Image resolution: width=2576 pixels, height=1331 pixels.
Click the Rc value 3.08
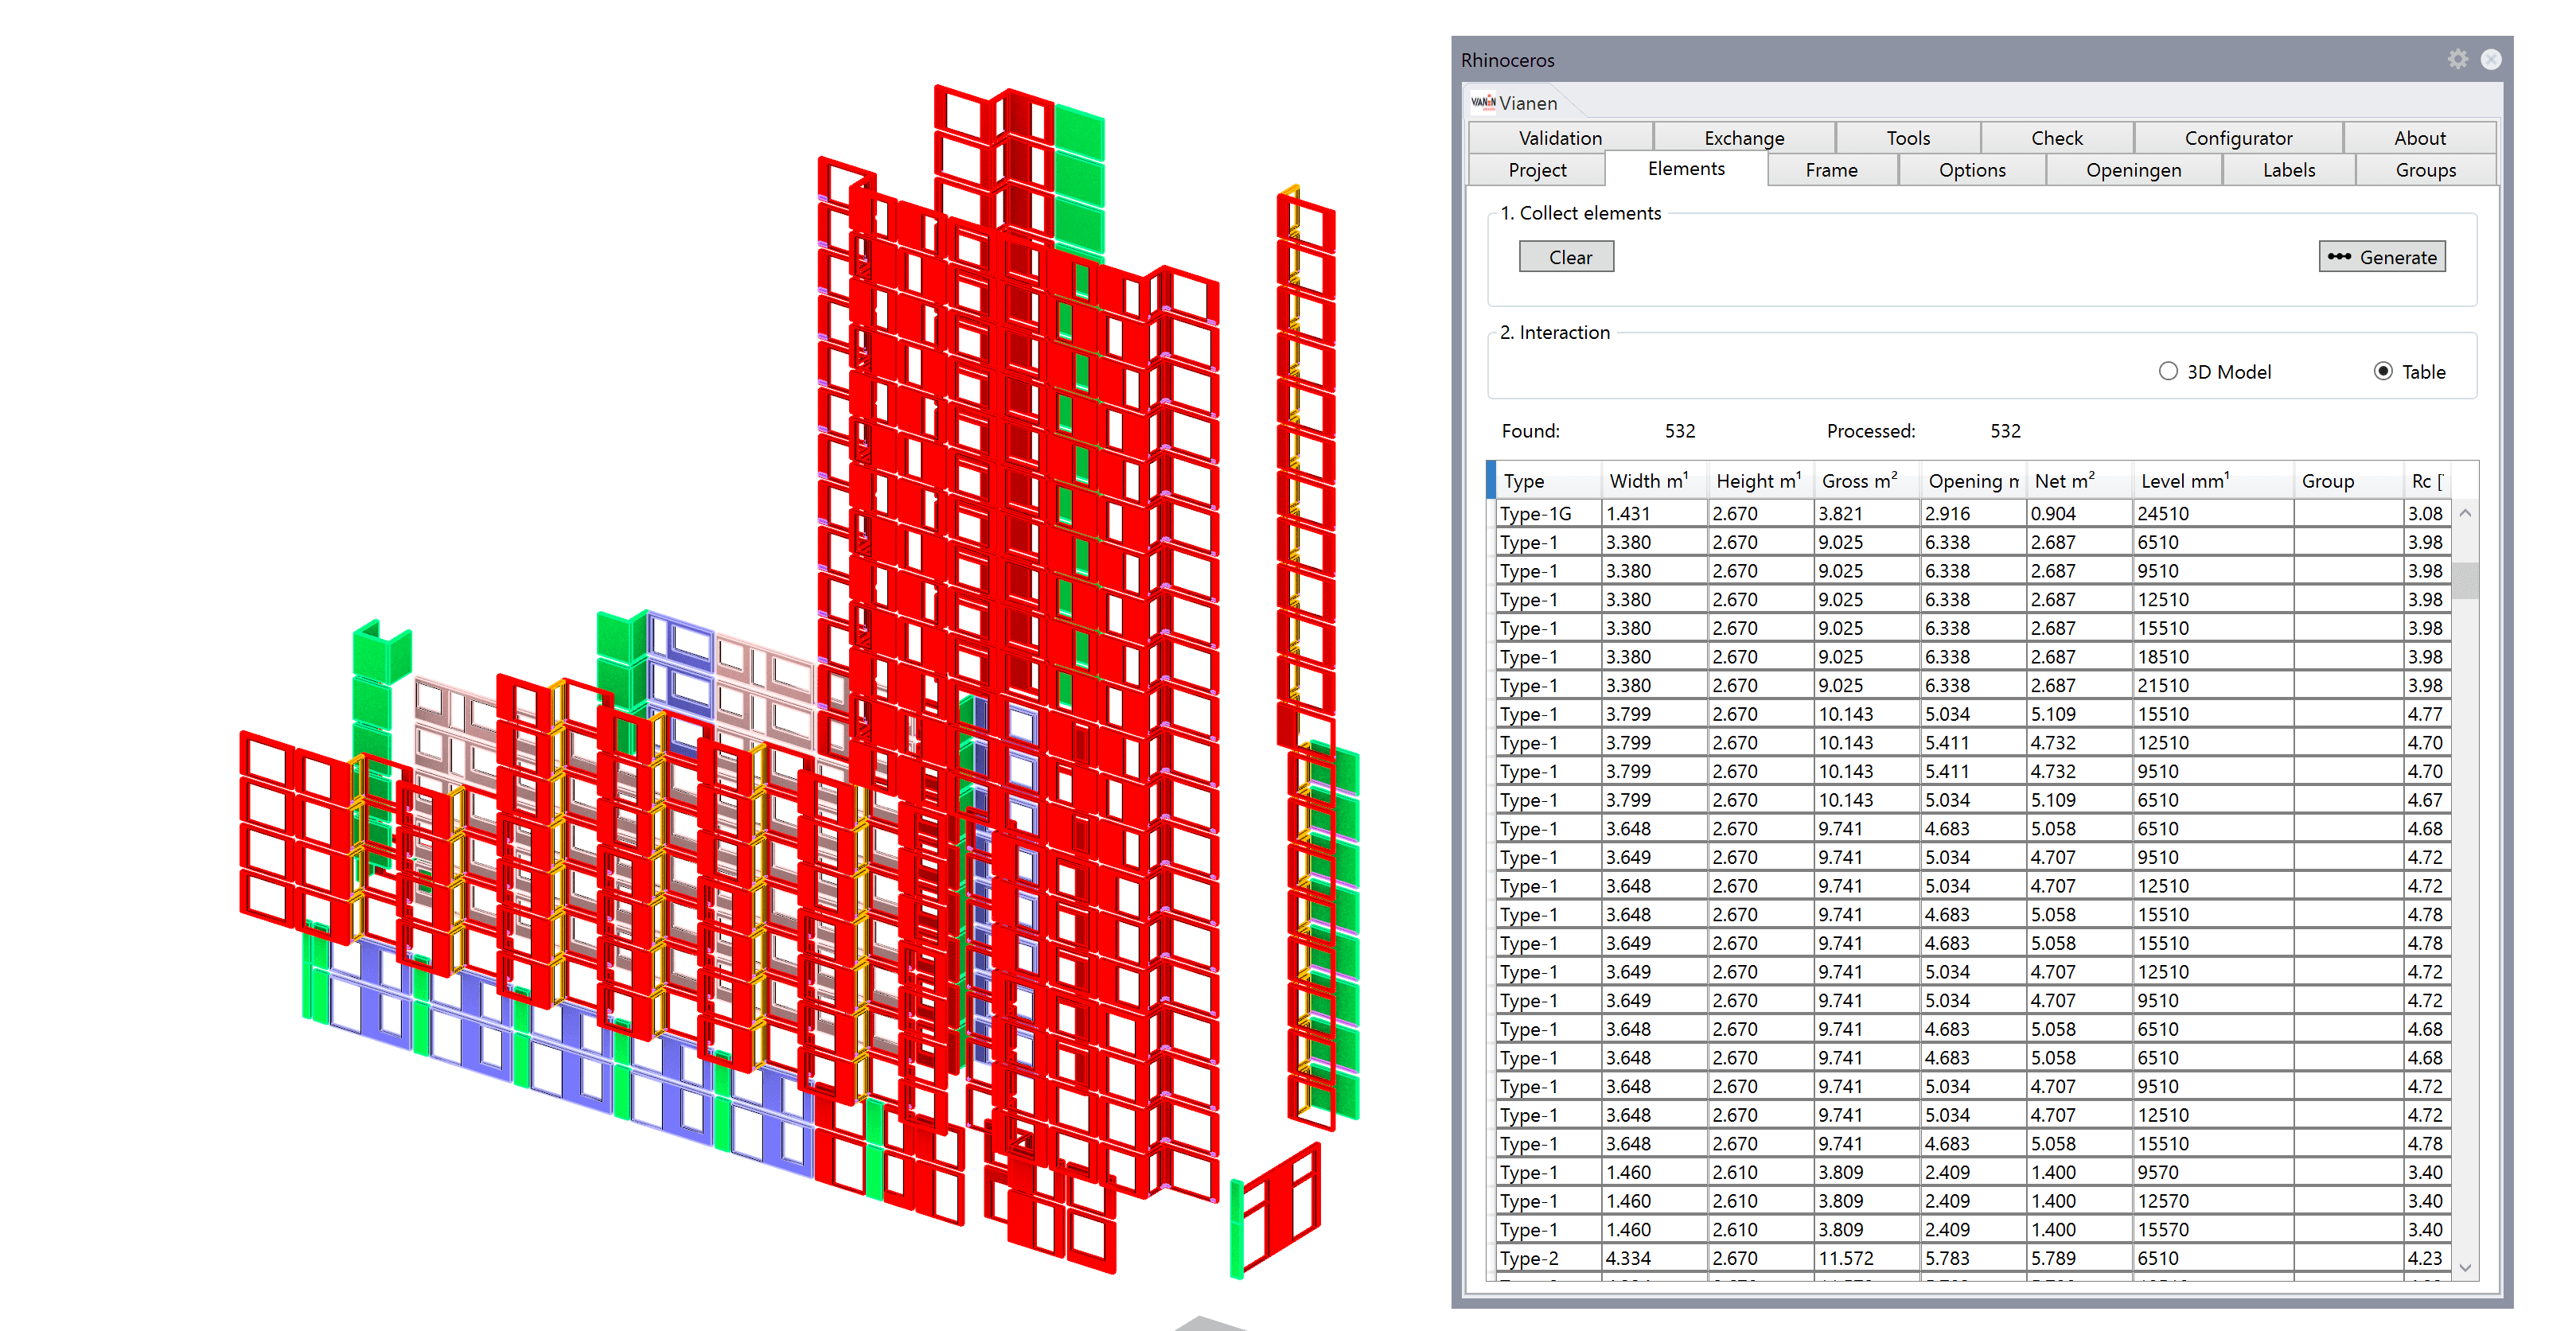click(2427, 513)
